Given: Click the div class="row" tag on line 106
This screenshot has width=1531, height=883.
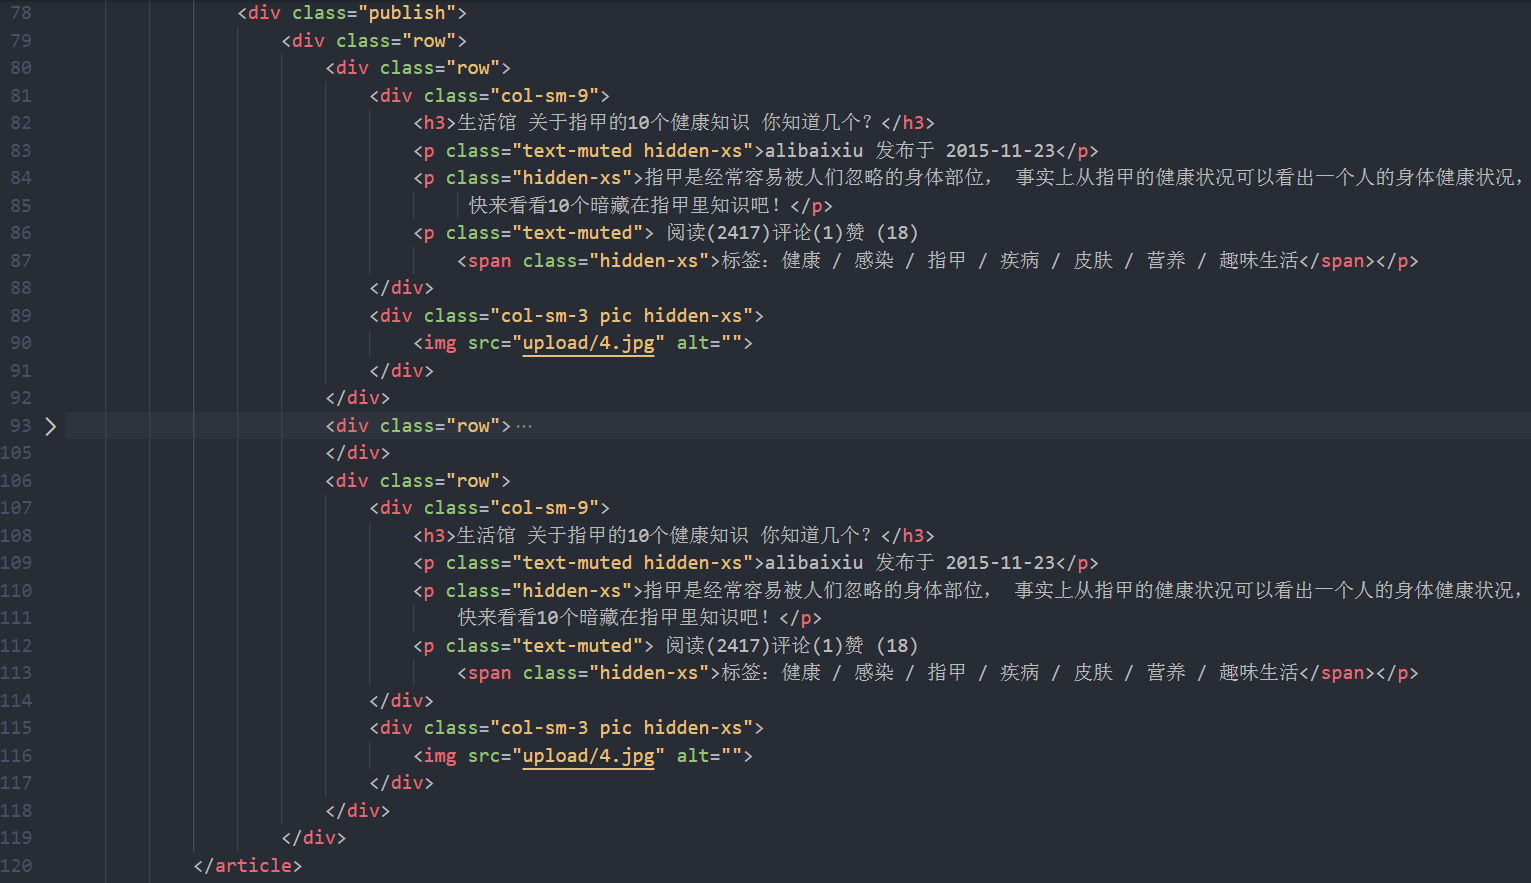Looking at the screenshot, I should tap(418, 481).
